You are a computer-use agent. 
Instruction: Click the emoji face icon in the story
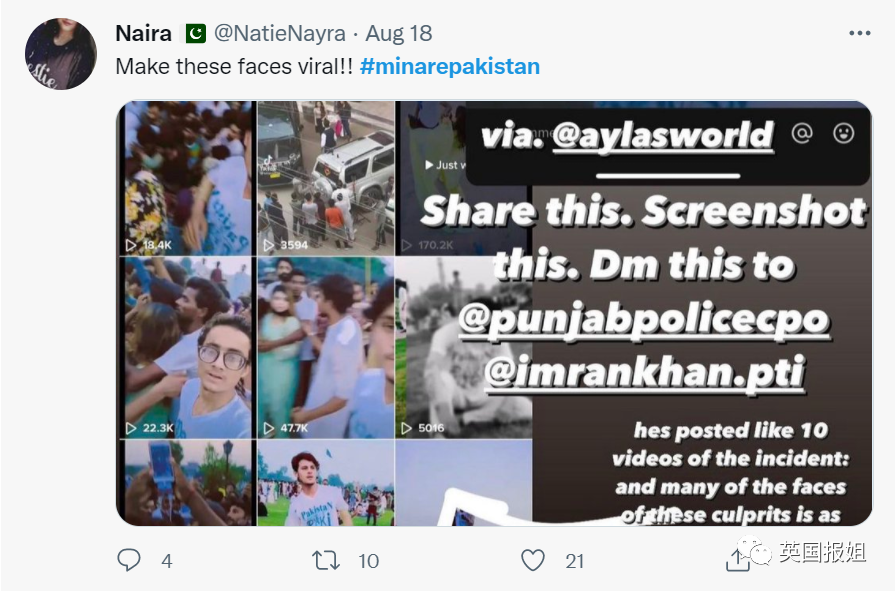[844, 133]
